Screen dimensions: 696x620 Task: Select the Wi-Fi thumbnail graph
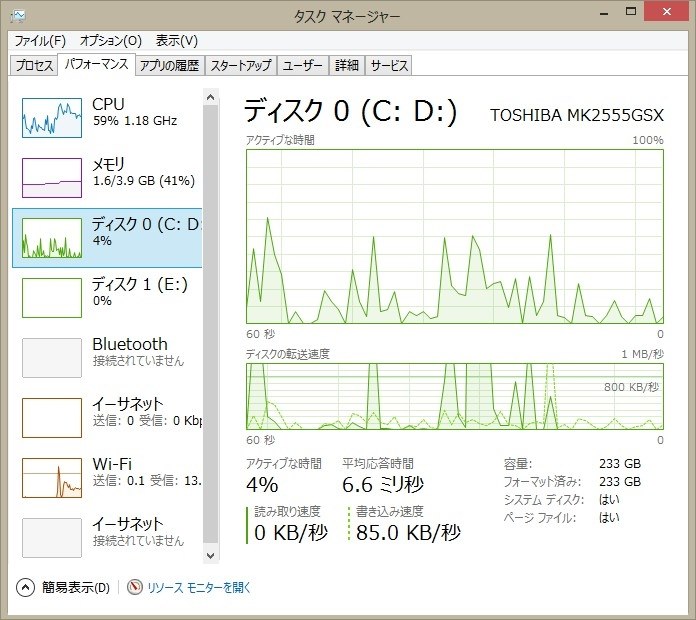[52, 478]
